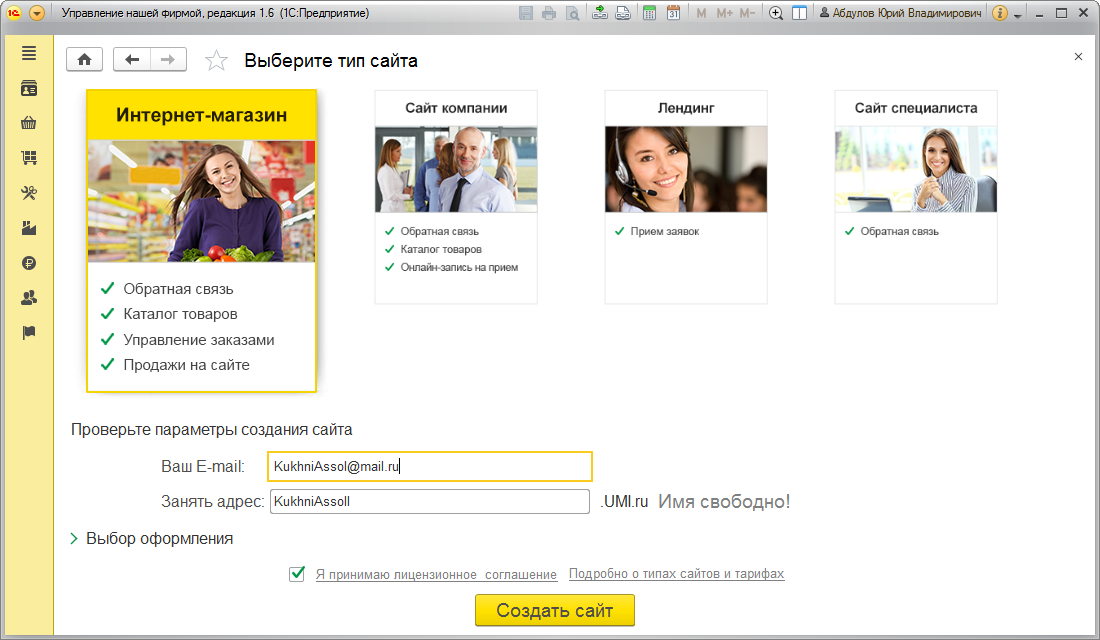Image resolution: width=1100 pixels, height=640 pixels.
Task: Toggle the license agreement checkbox
Action: coord(297,574)
